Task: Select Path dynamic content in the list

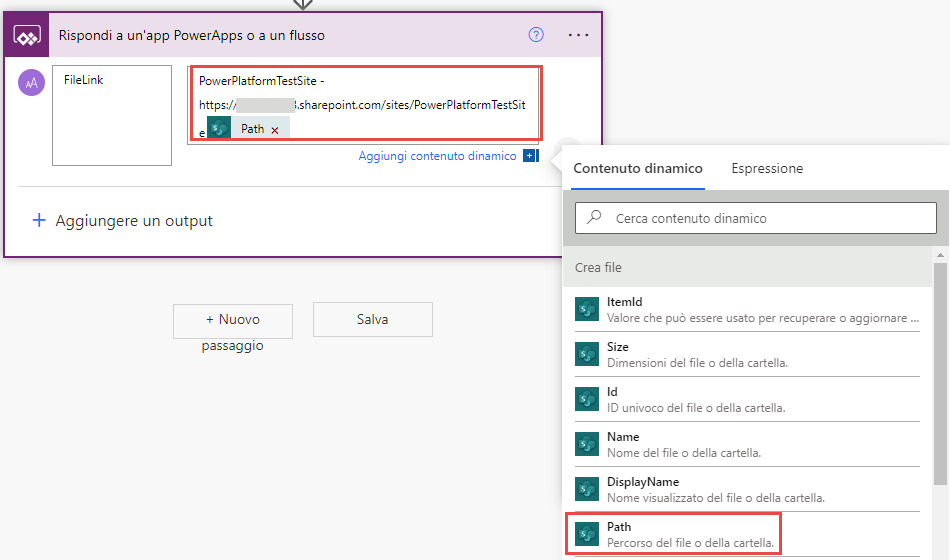Action: click(x=747, y=534)
